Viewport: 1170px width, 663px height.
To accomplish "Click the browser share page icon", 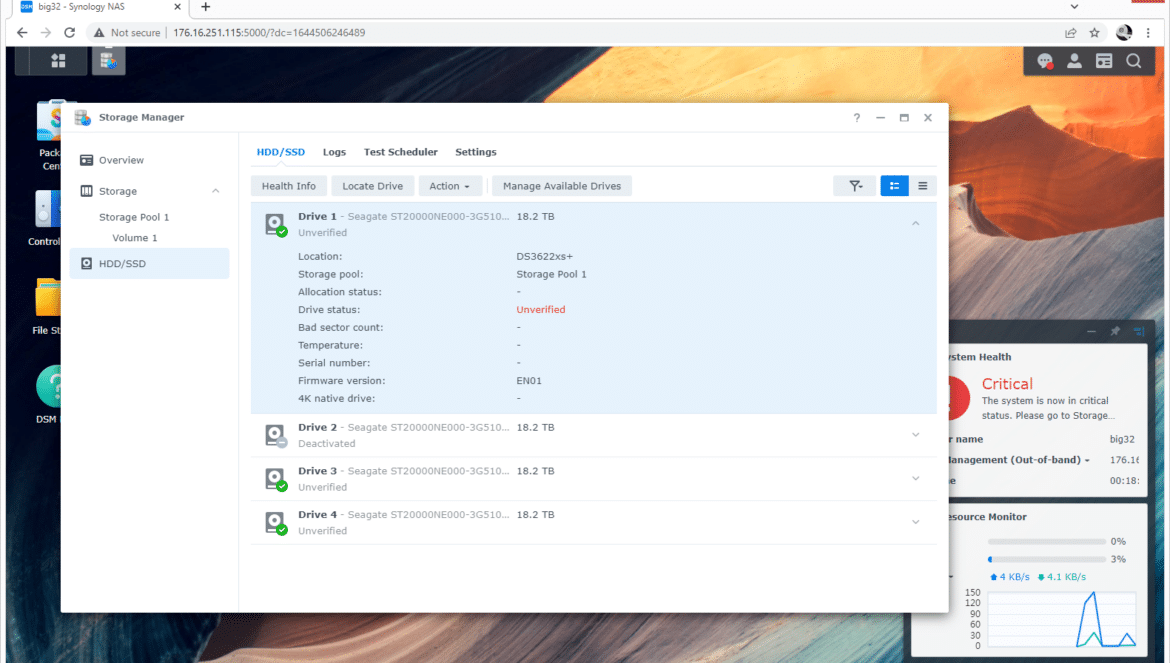I will point(1071,33).
